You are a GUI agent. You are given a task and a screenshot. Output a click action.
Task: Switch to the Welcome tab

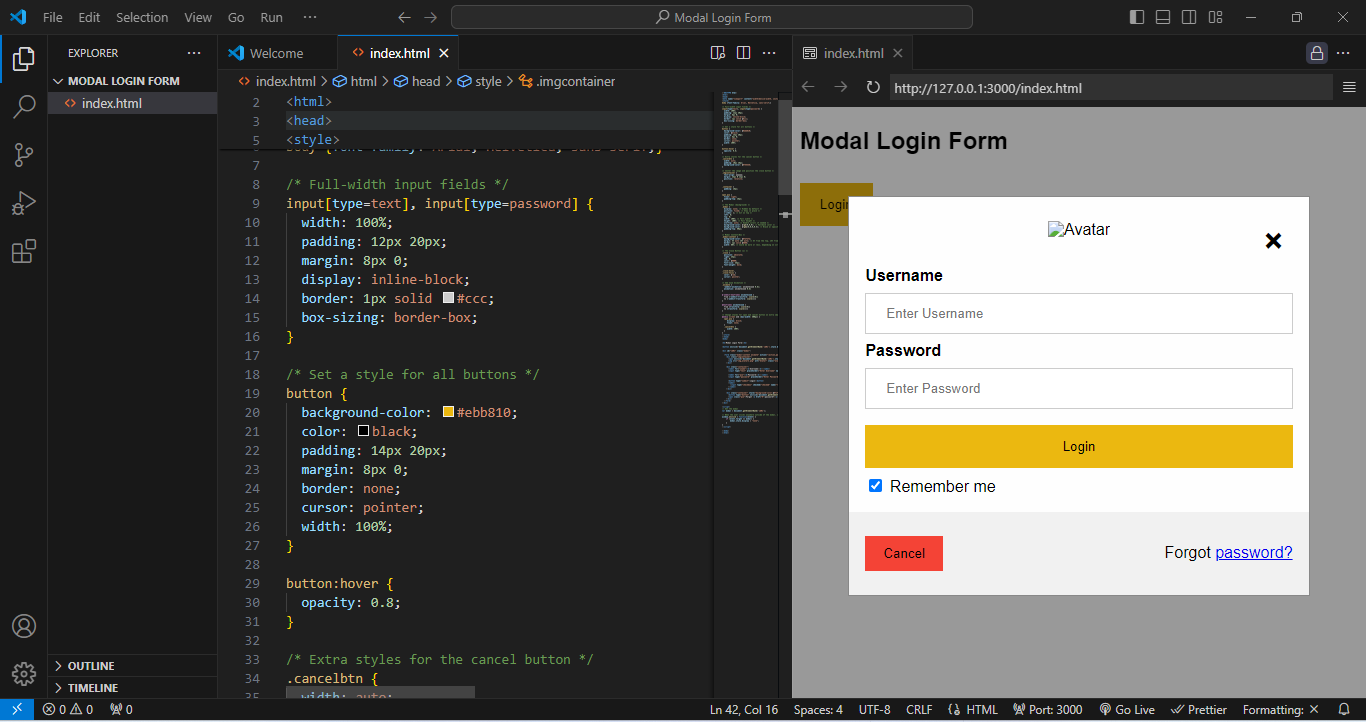coord(277,53)
